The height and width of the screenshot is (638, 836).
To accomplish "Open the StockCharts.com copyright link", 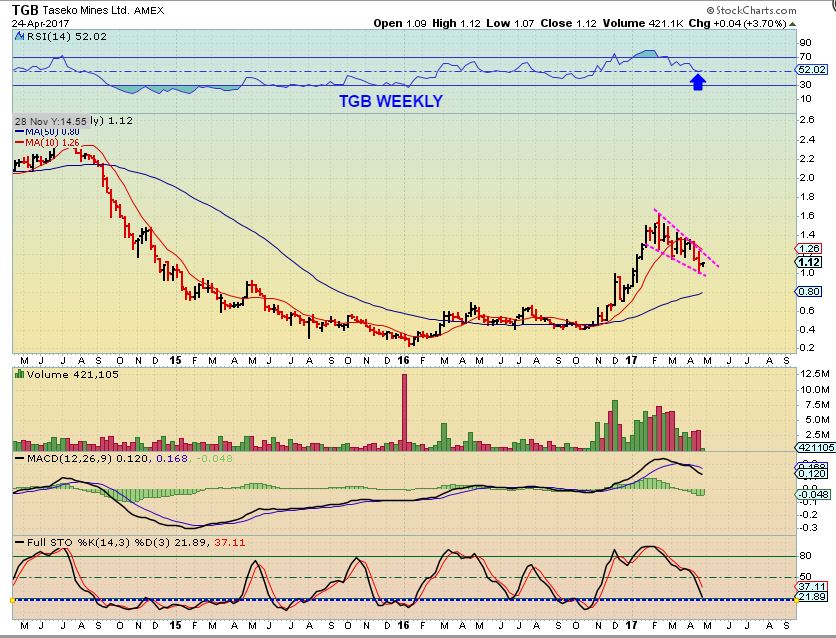I will [x=752, y=10].
